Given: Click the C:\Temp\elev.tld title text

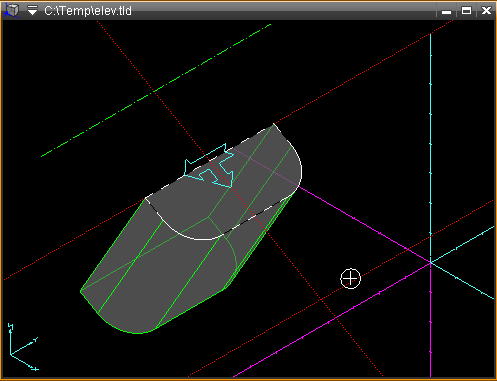Looking at the screenshot, I should point(88,11).
